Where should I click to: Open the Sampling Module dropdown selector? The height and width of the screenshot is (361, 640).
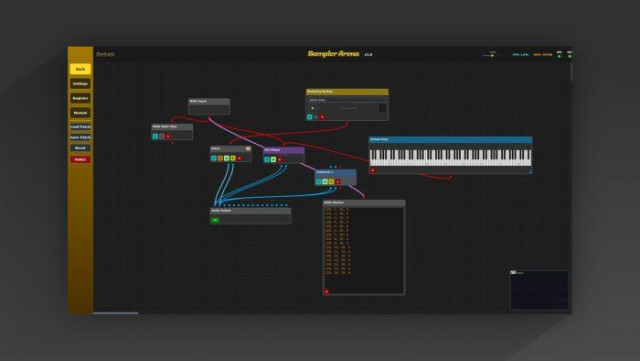[347, 100]
